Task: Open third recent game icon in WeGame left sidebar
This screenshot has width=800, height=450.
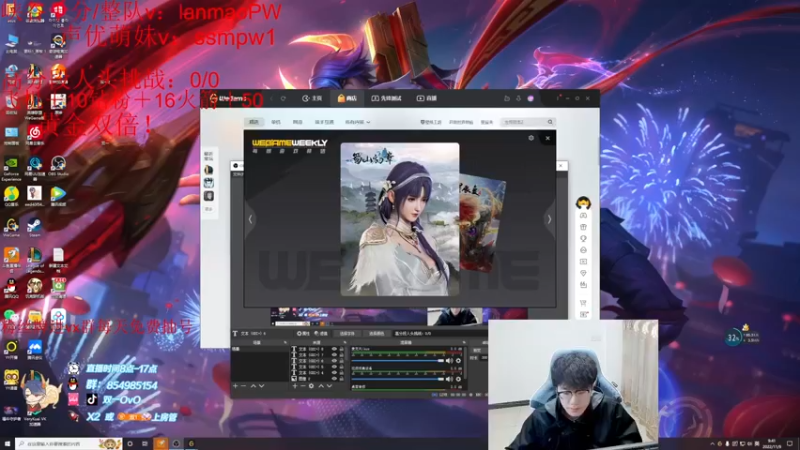Action: point(209,196)
